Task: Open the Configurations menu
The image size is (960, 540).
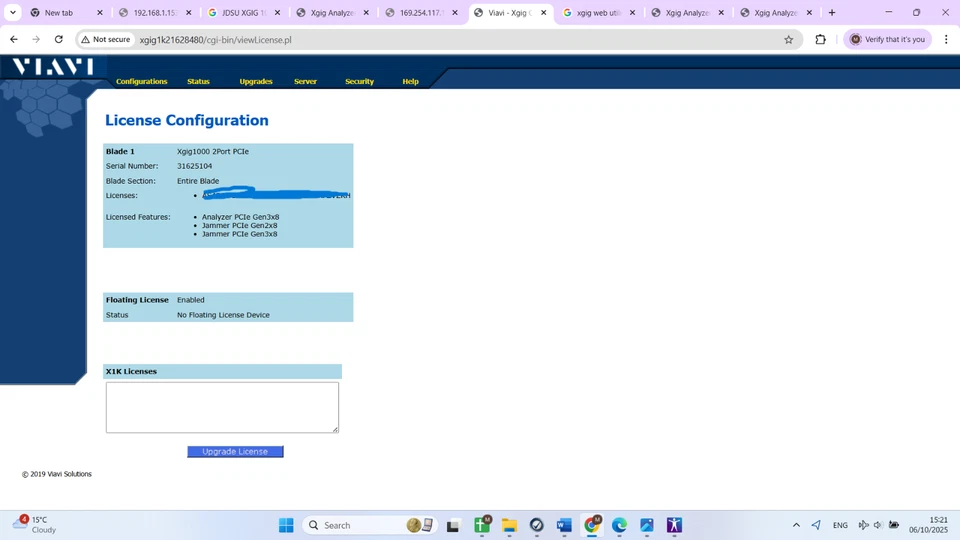Action: click(141, 81)
